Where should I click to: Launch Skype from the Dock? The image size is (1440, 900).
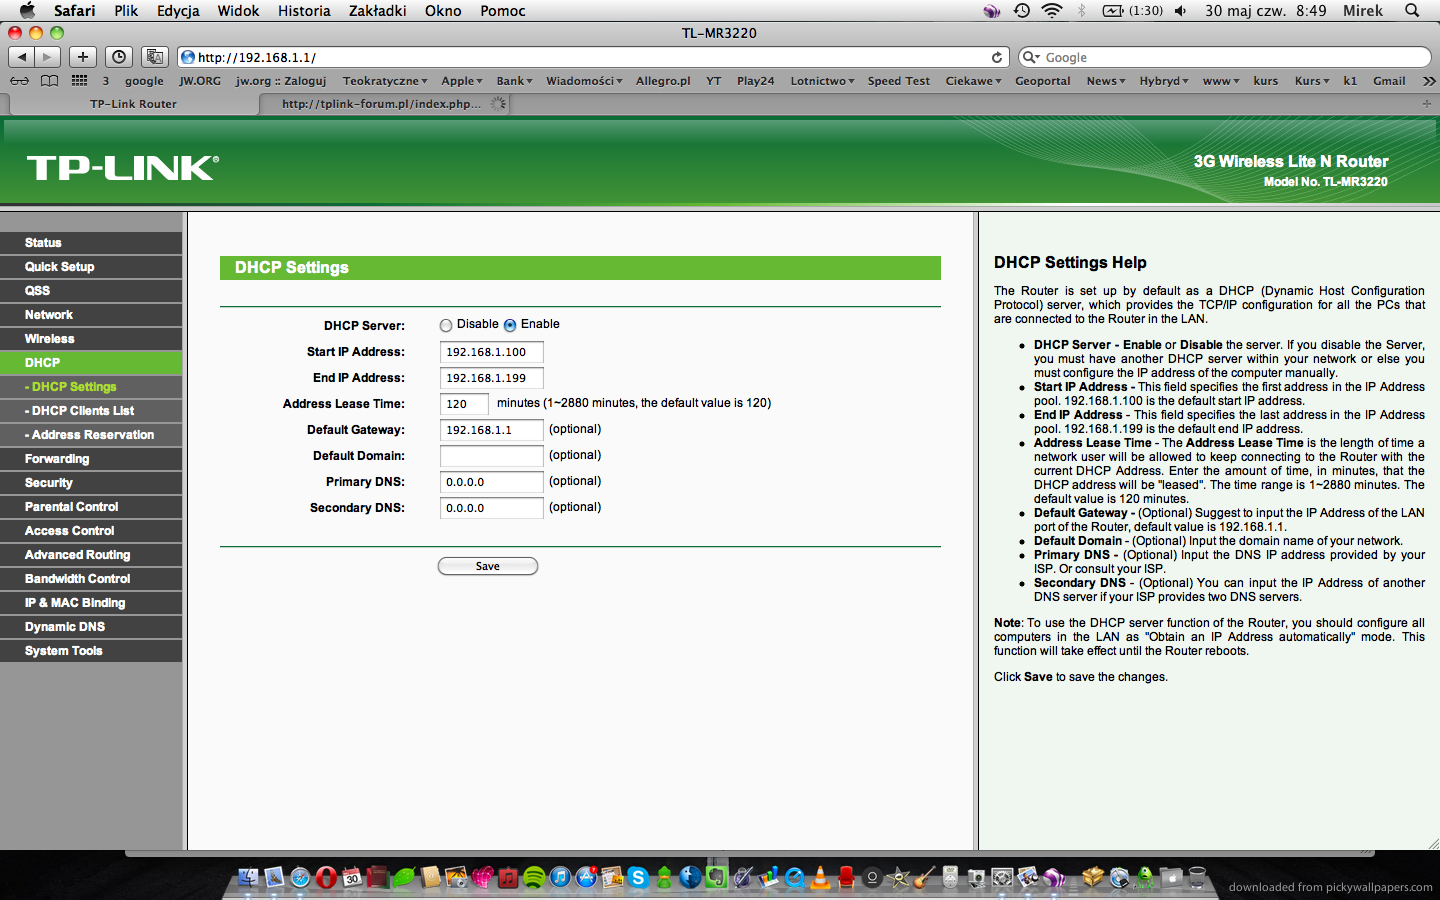[638, 877]
